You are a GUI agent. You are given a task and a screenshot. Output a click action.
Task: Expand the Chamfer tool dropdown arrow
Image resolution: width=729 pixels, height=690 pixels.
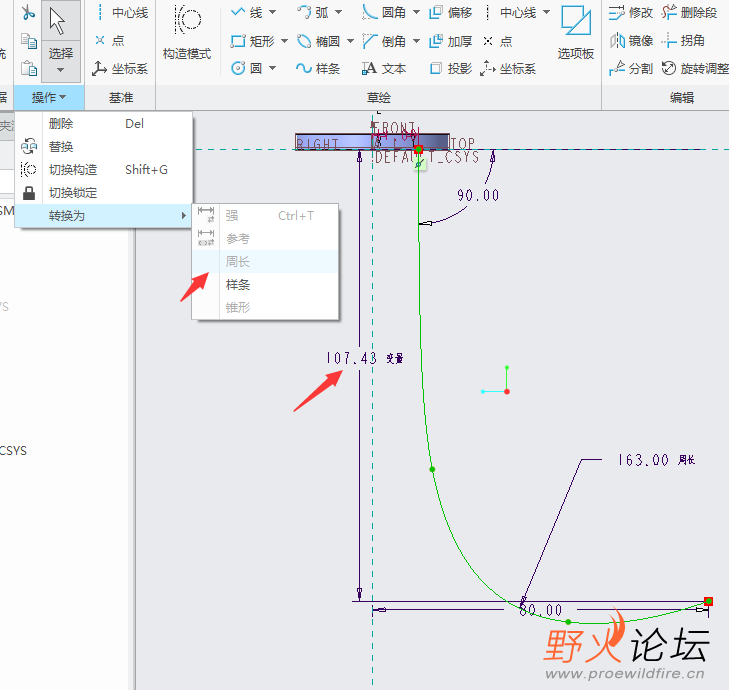(416, 41)
